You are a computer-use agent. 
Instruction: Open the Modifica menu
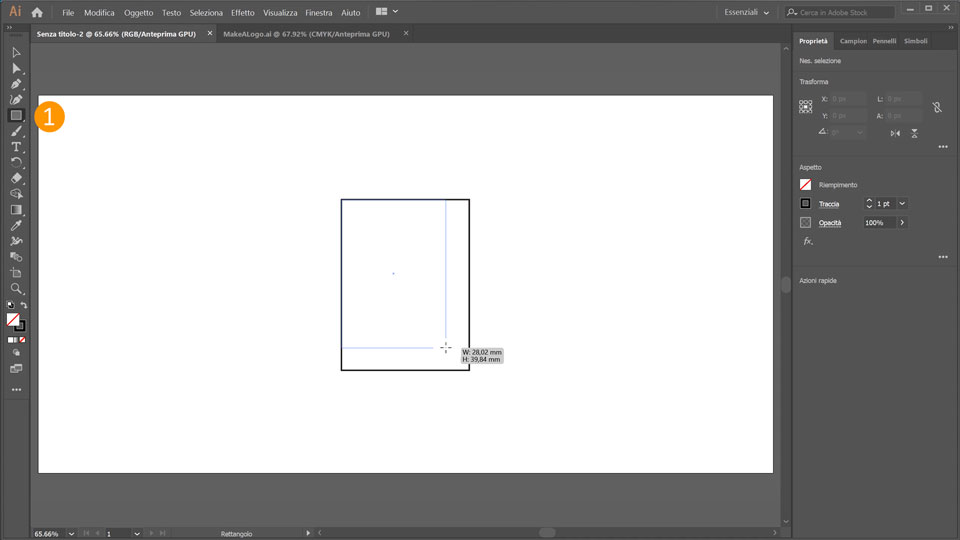(99, 12)
